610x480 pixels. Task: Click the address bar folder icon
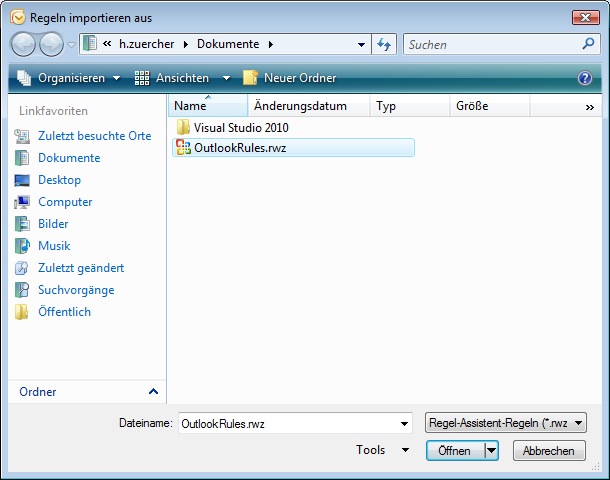[x=90, y=44]
